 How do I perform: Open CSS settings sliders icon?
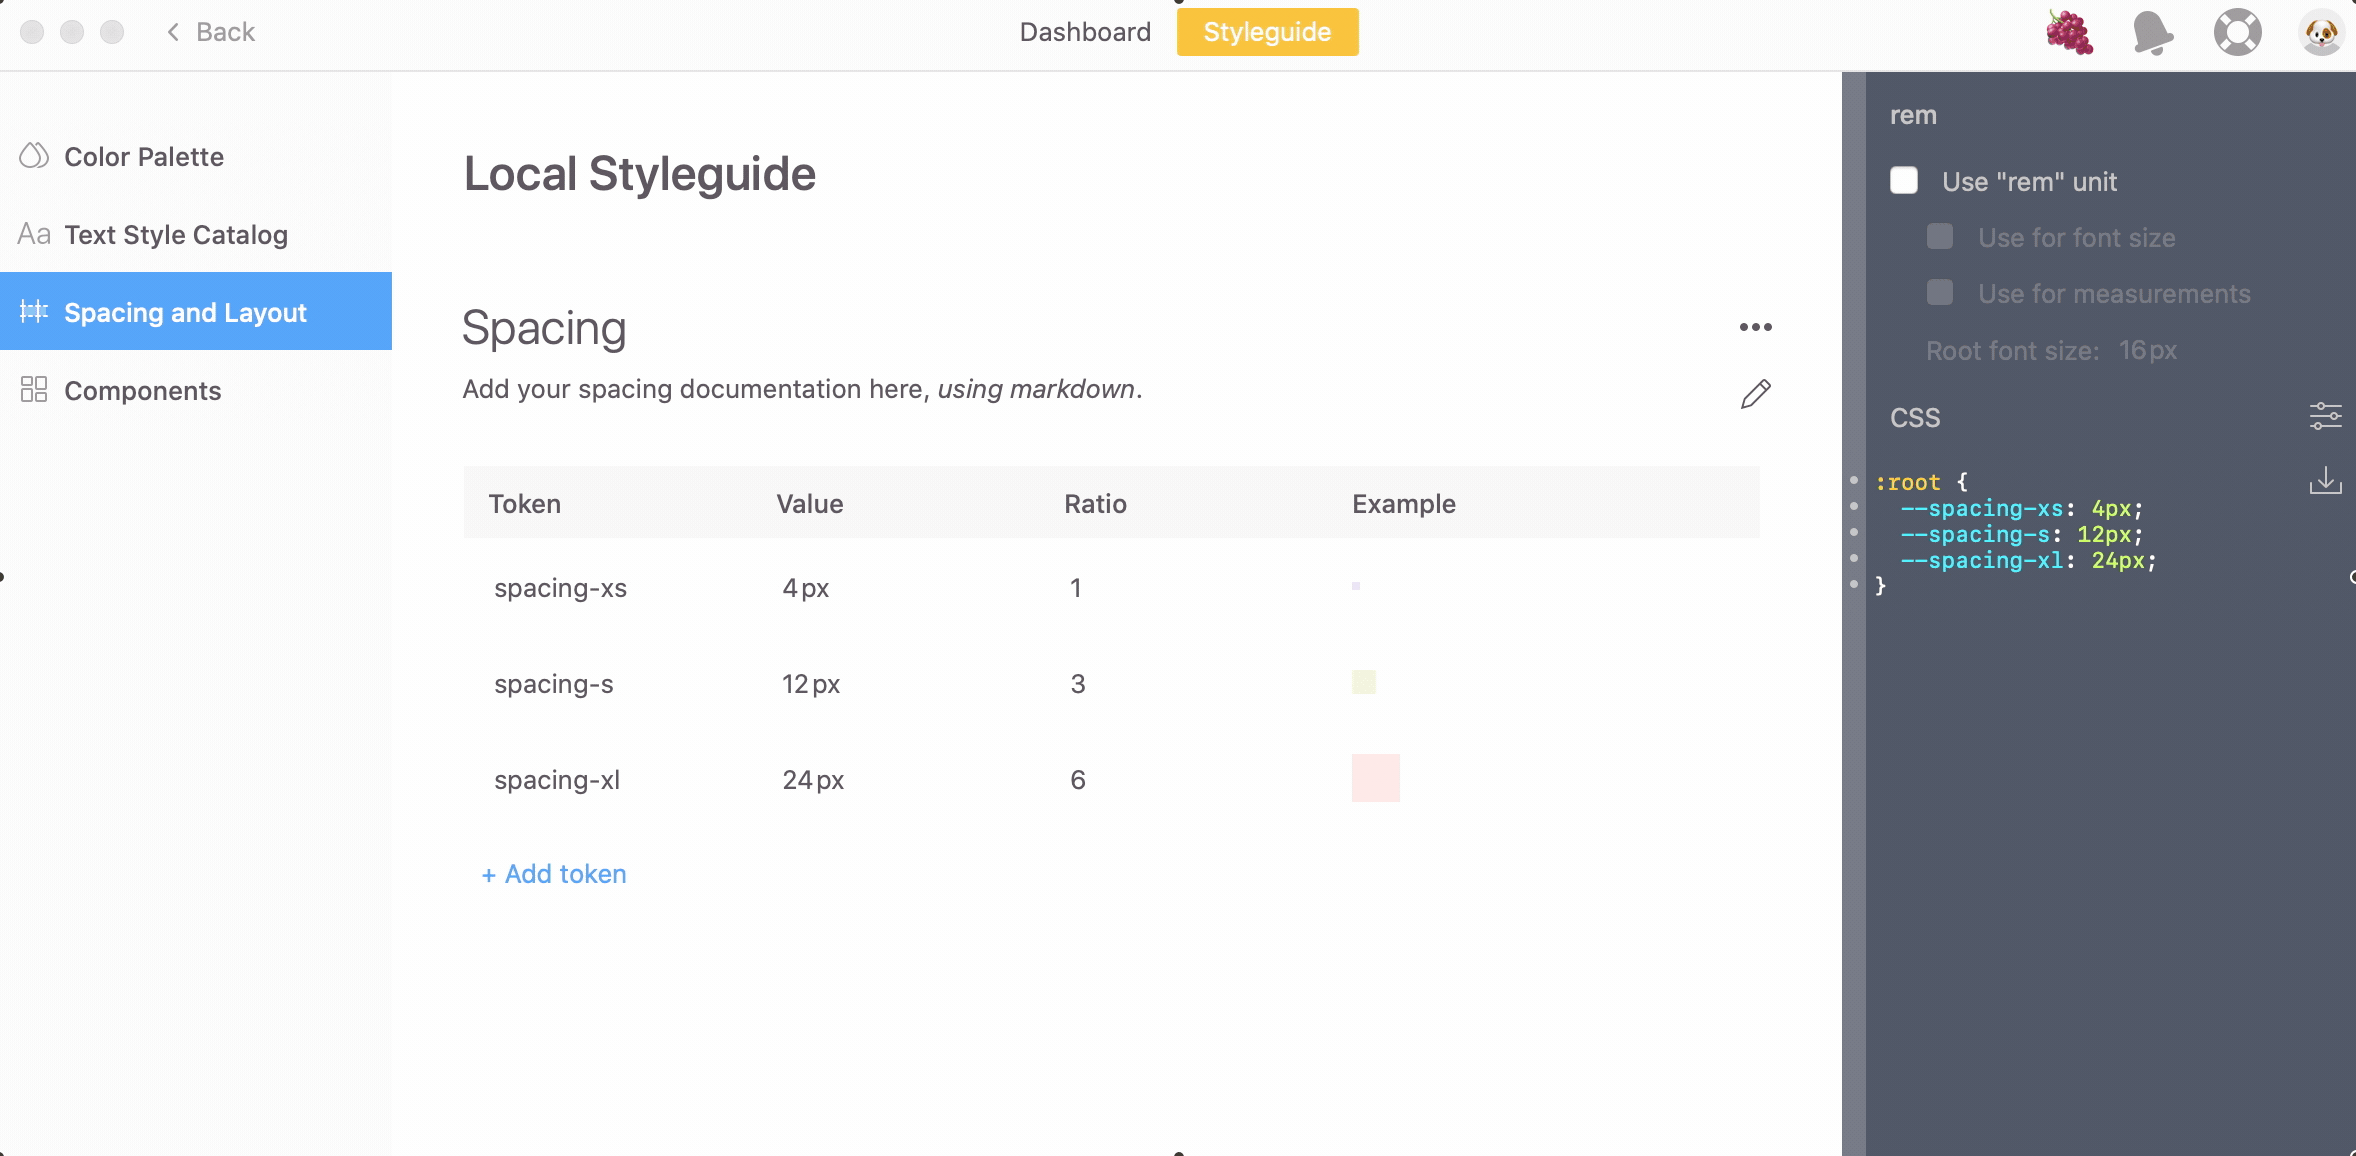pos(2325,416)
